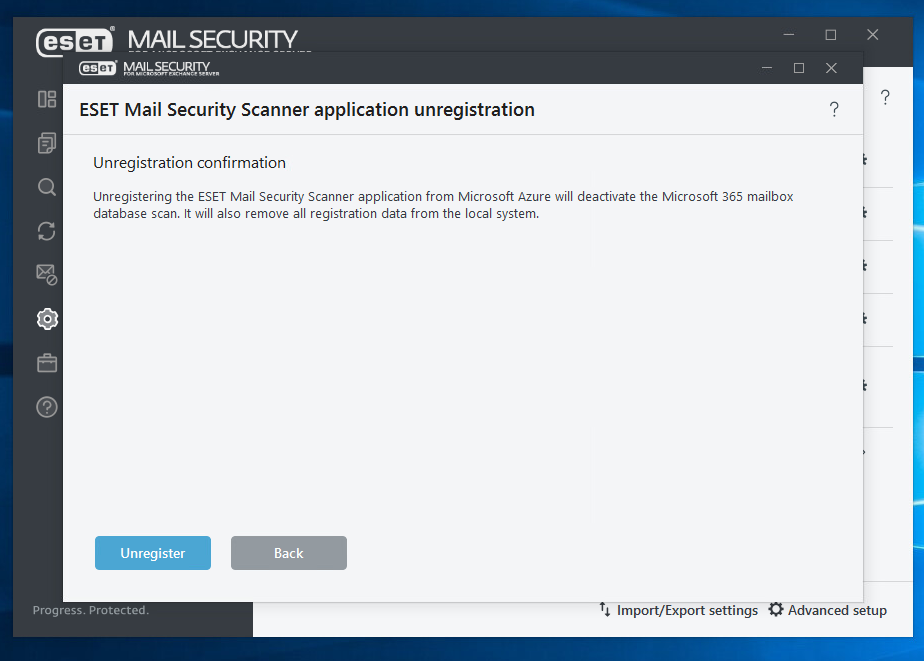
Task: Click the Help question mark sidebar icon
Action: pos(46,407)
